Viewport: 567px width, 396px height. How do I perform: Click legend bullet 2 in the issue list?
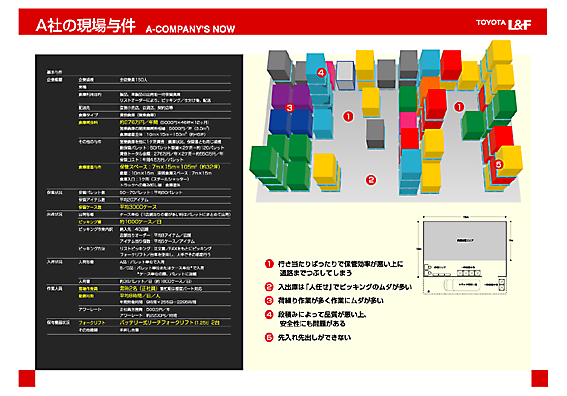click(x=269, y=287)
